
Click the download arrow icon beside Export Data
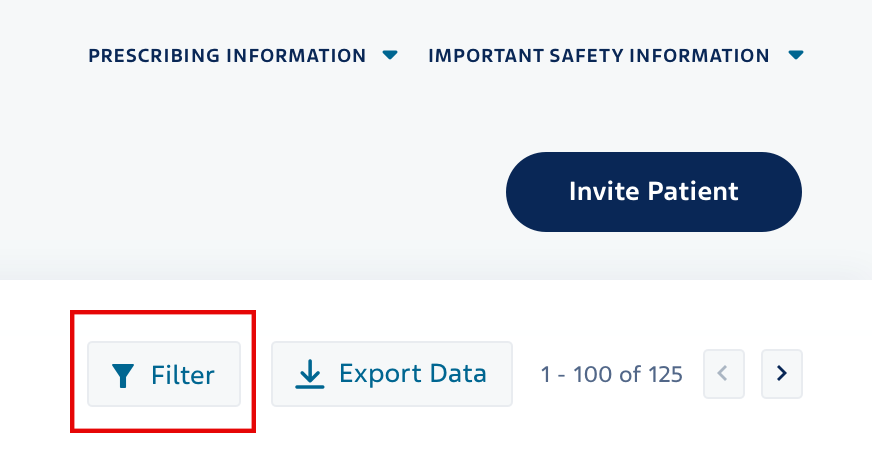pyautogui.click(x=310, y=374)
